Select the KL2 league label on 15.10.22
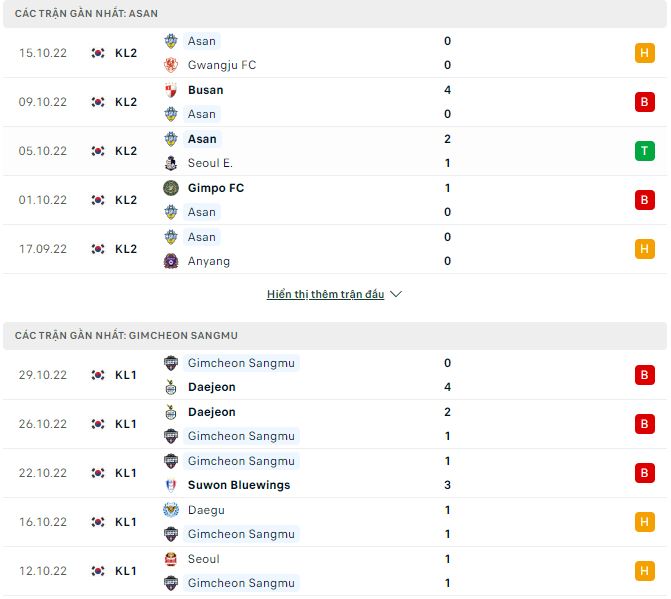The width and height of the screenshot is (671, 599). pyautogui.click(x=126, y=53)
